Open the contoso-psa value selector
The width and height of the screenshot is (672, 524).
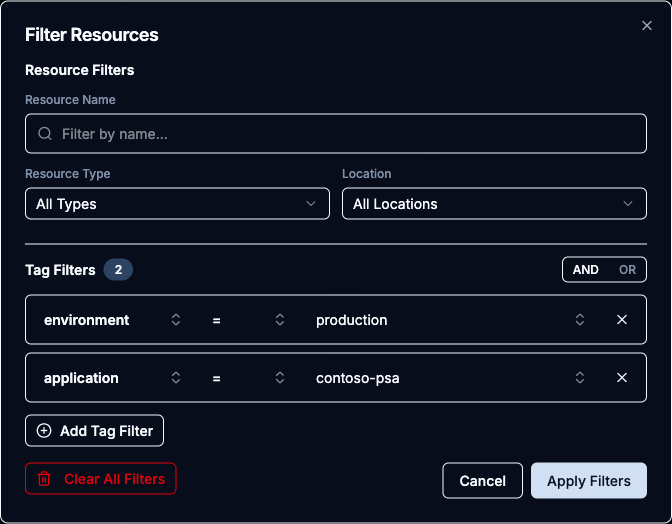coord(450,378)
